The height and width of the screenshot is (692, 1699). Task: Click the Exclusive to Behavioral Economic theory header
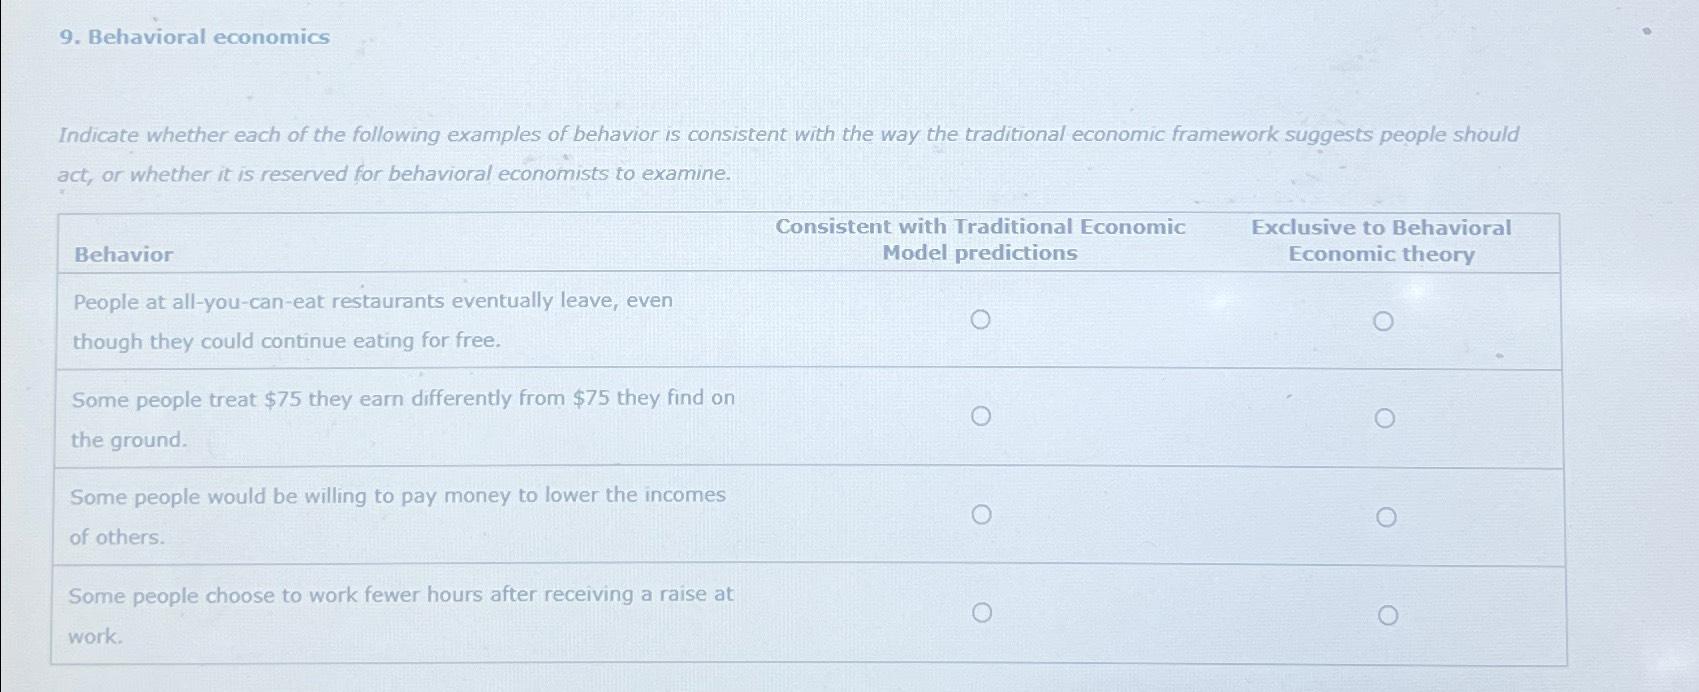pyautogui.click(x=1381, y=241)
